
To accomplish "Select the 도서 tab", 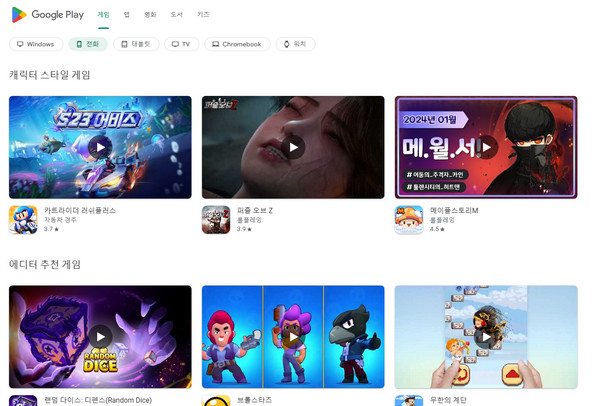I will tap(176, 15).
